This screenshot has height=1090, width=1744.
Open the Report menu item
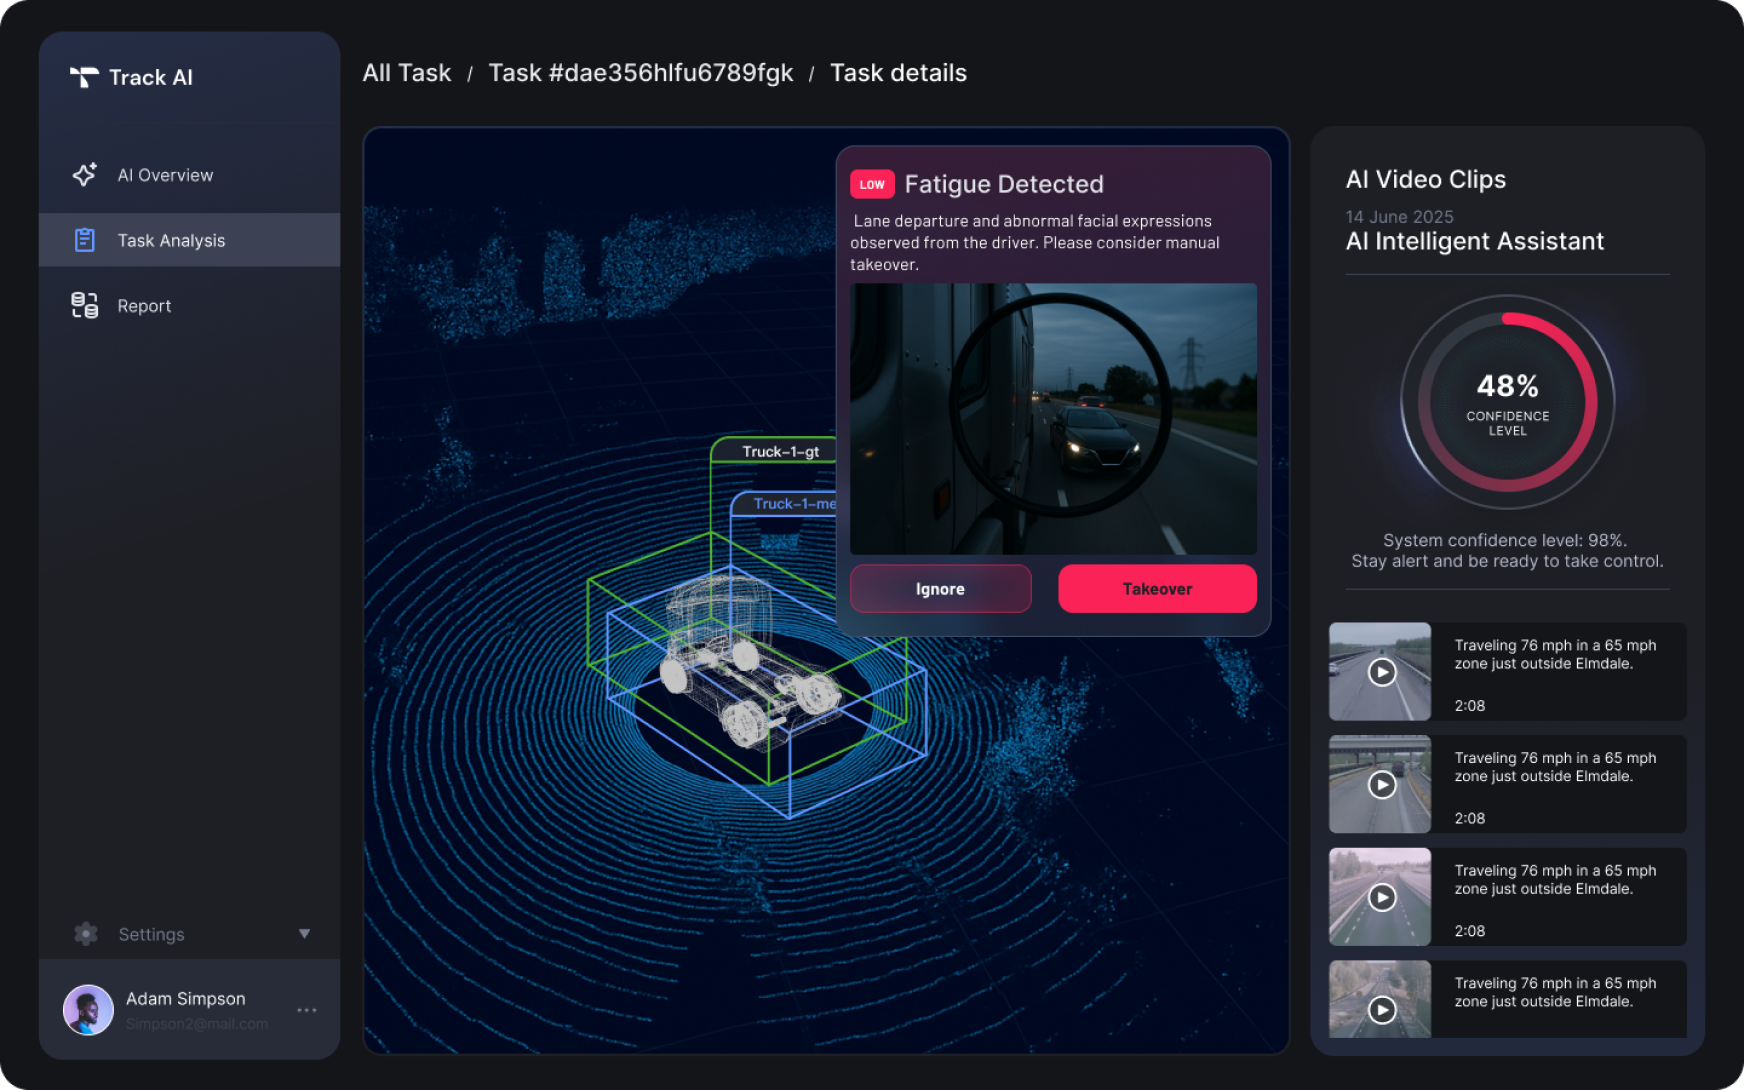(189, 306)
